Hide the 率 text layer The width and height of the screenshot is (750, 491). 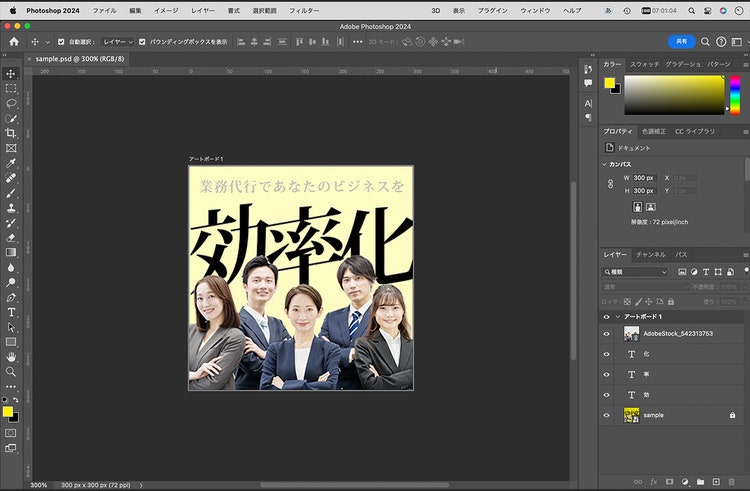tap(607, 374)
